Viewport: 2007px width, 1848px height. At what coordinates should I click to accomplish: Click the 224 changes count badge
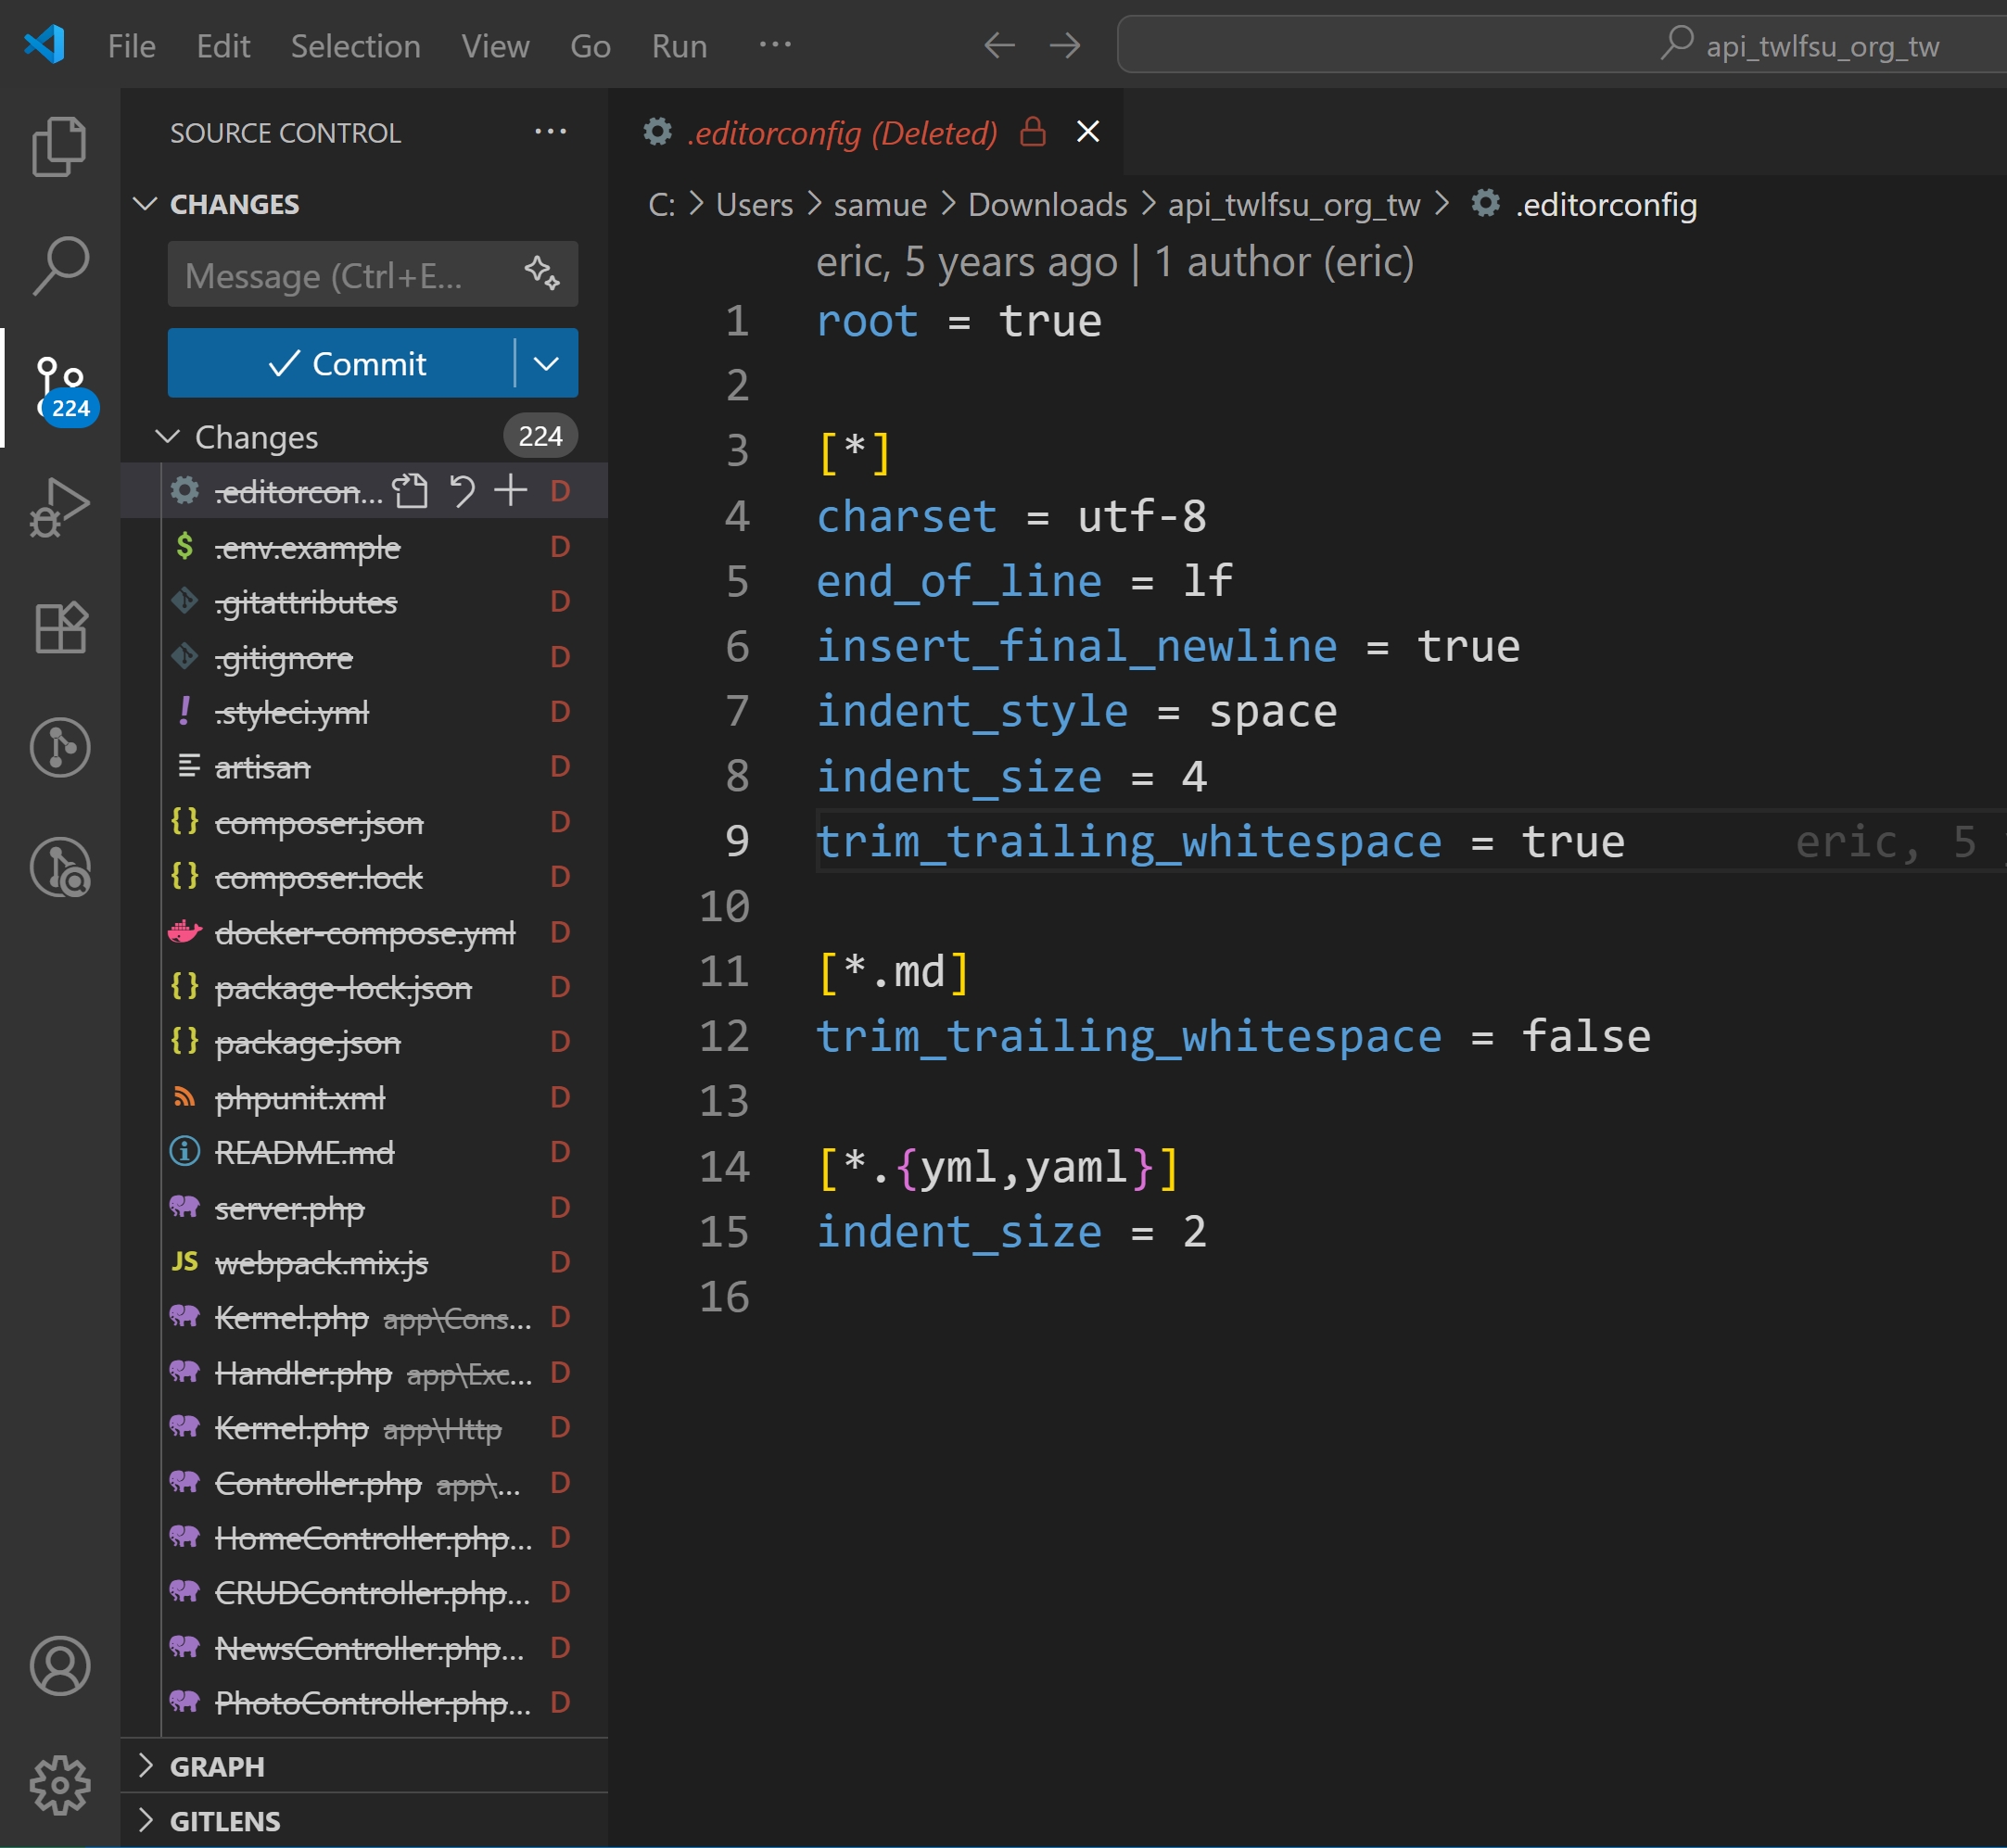click(x=540, y=436)
